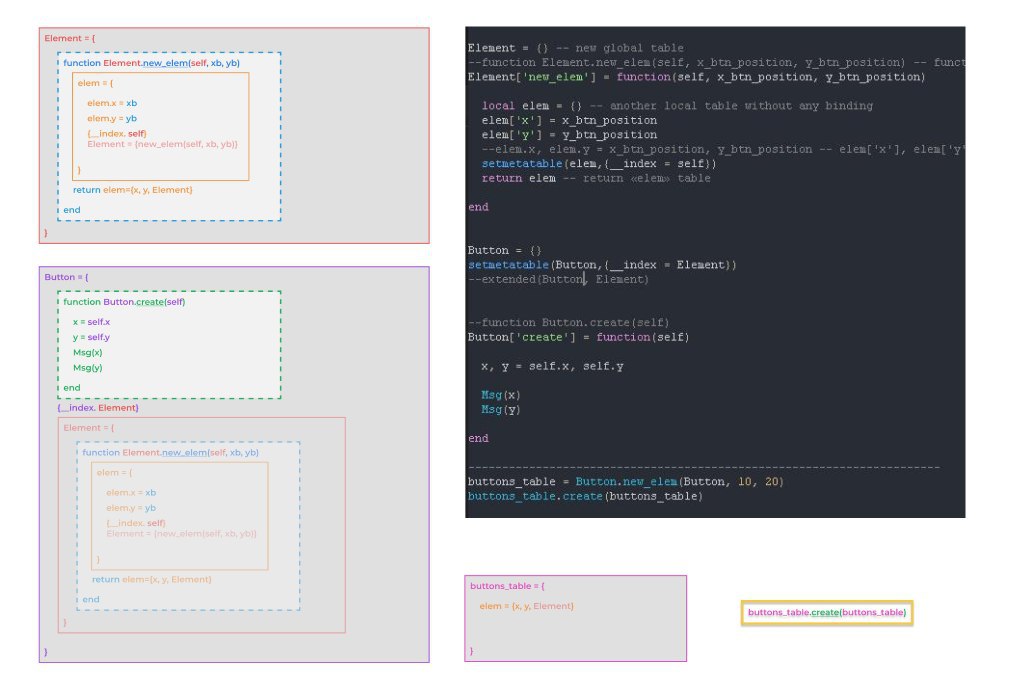Select elem['x'] = x_btn_position code line

point(569,120)
